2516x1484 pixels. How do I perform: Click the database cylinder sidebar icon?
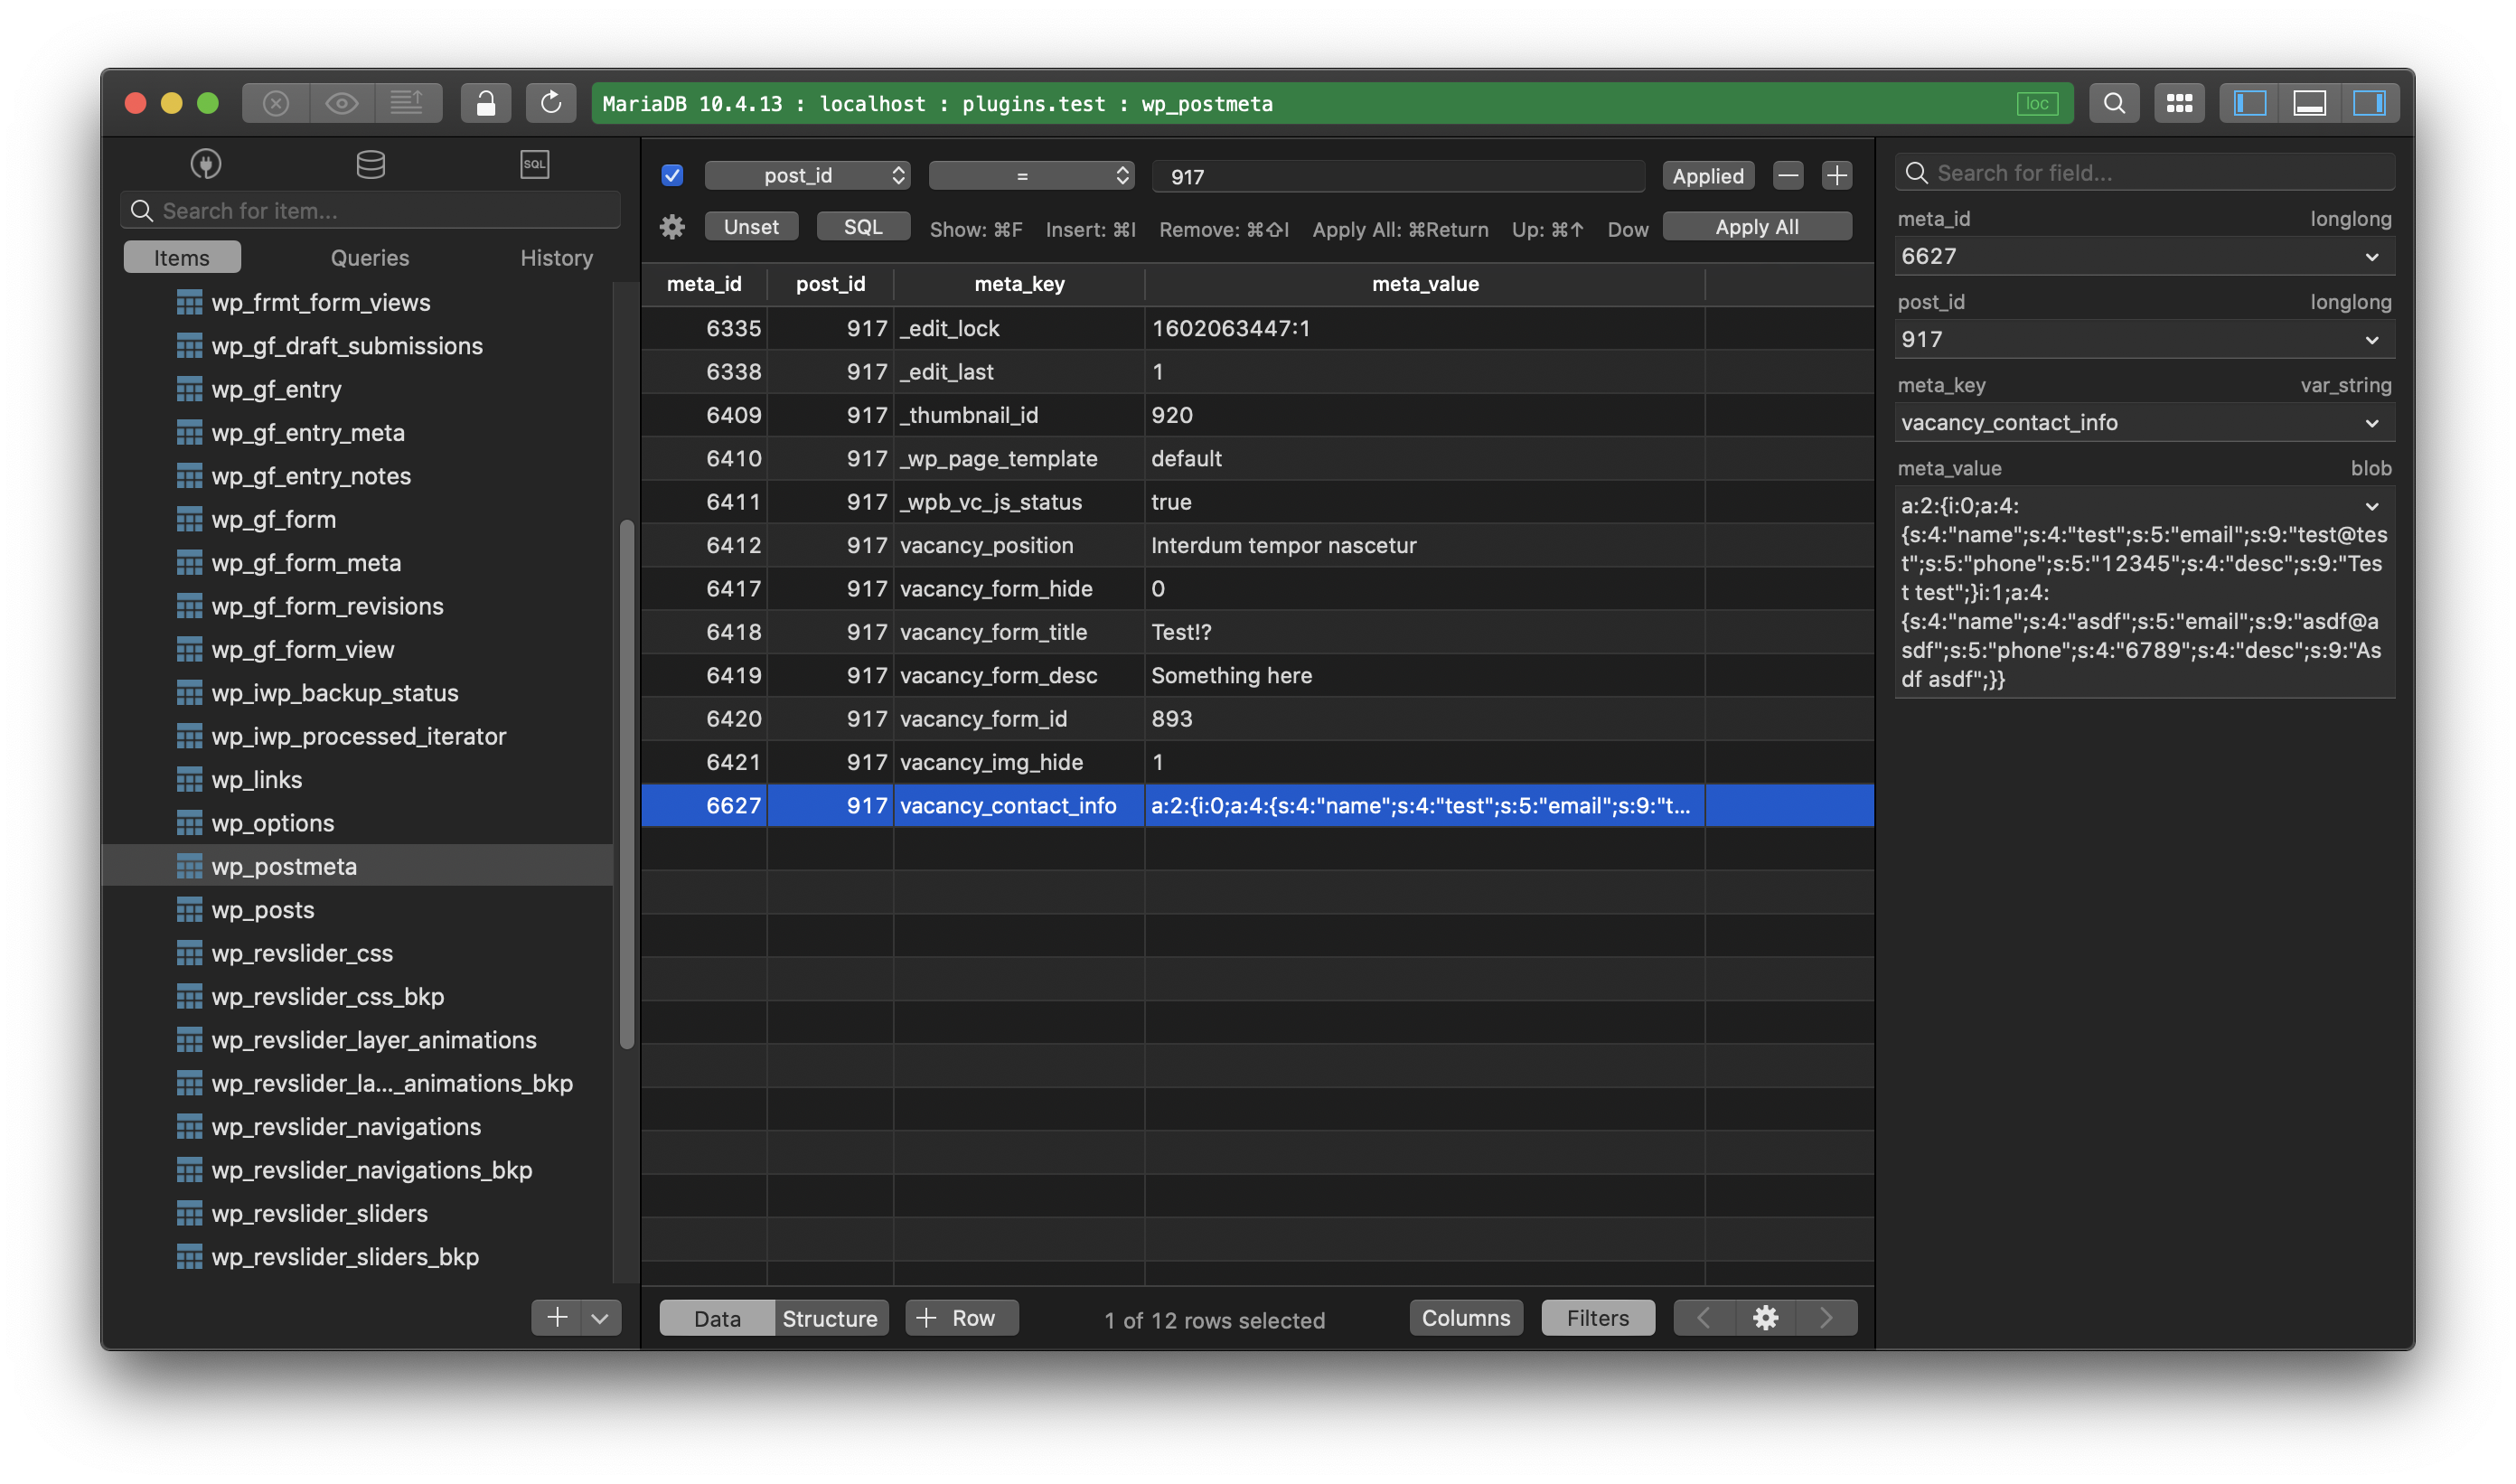pyautogui.click(x=370, y=164)
